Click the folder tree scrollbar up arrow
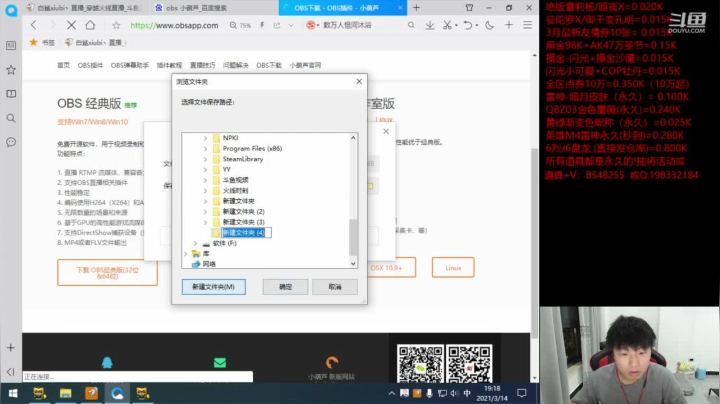This screenshot has width=720, height=404. coord(353,137)
